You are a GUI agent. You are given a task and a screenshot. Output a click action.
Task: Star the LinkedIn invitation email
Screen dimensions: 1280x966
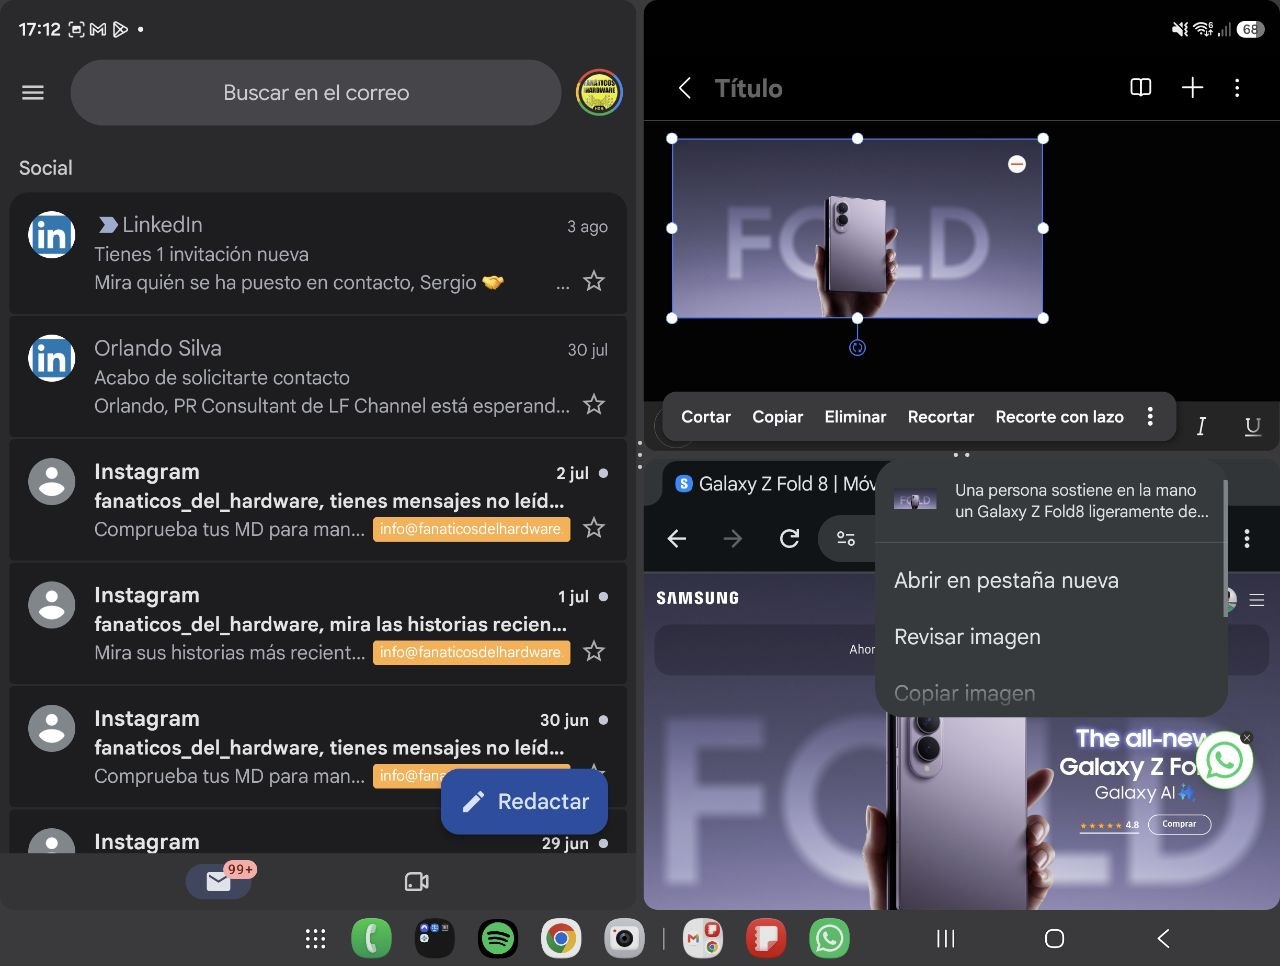594,281
